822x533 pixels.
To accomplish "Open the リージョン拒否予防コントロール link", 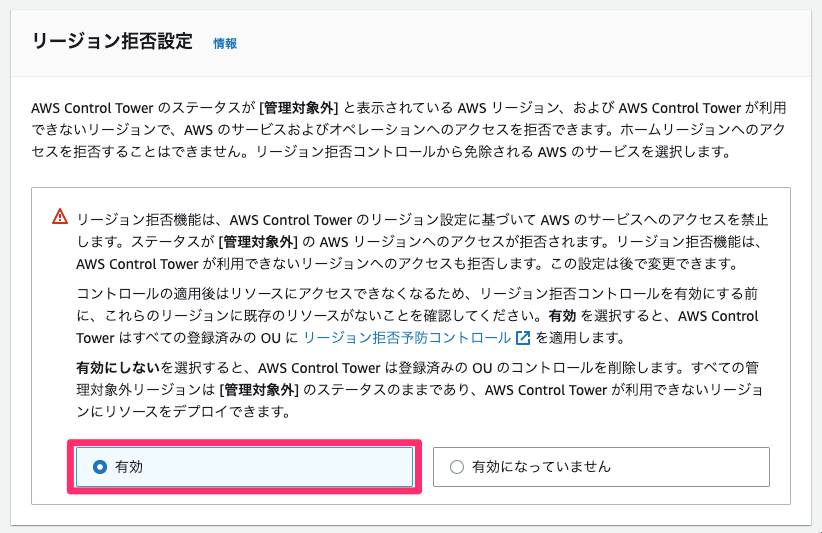I will click(407, 338).
